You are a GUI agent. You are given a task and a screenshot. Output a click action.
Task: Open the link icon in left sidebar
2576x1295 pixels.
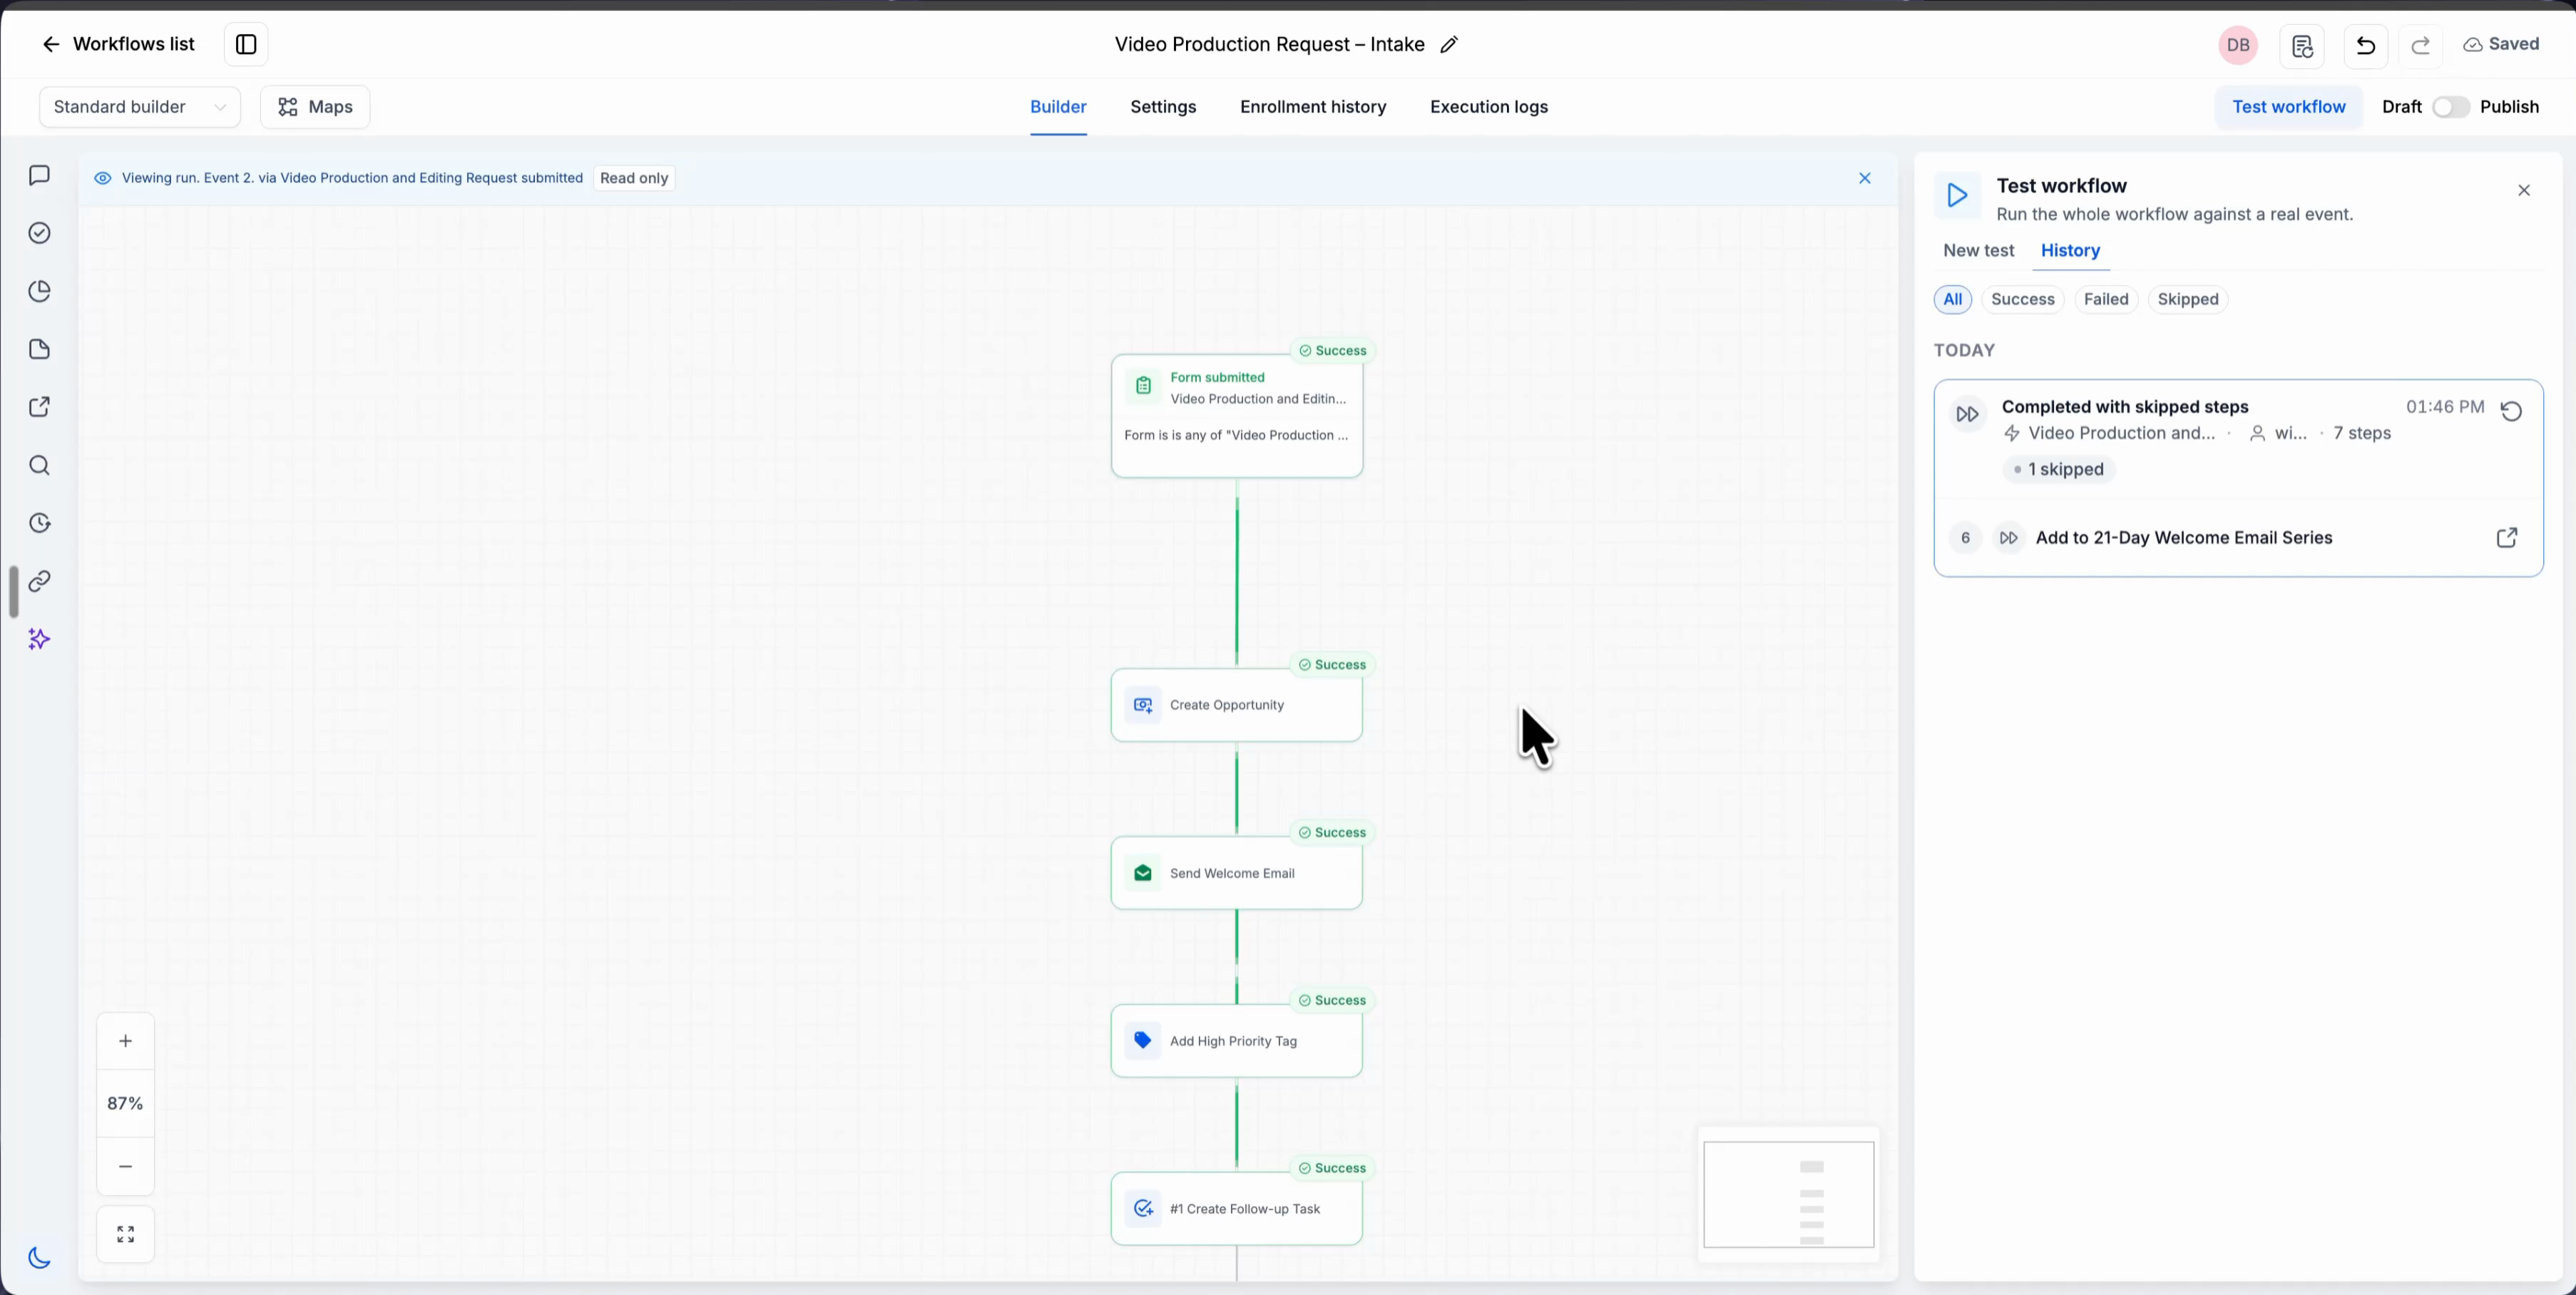tap(40, 581)
